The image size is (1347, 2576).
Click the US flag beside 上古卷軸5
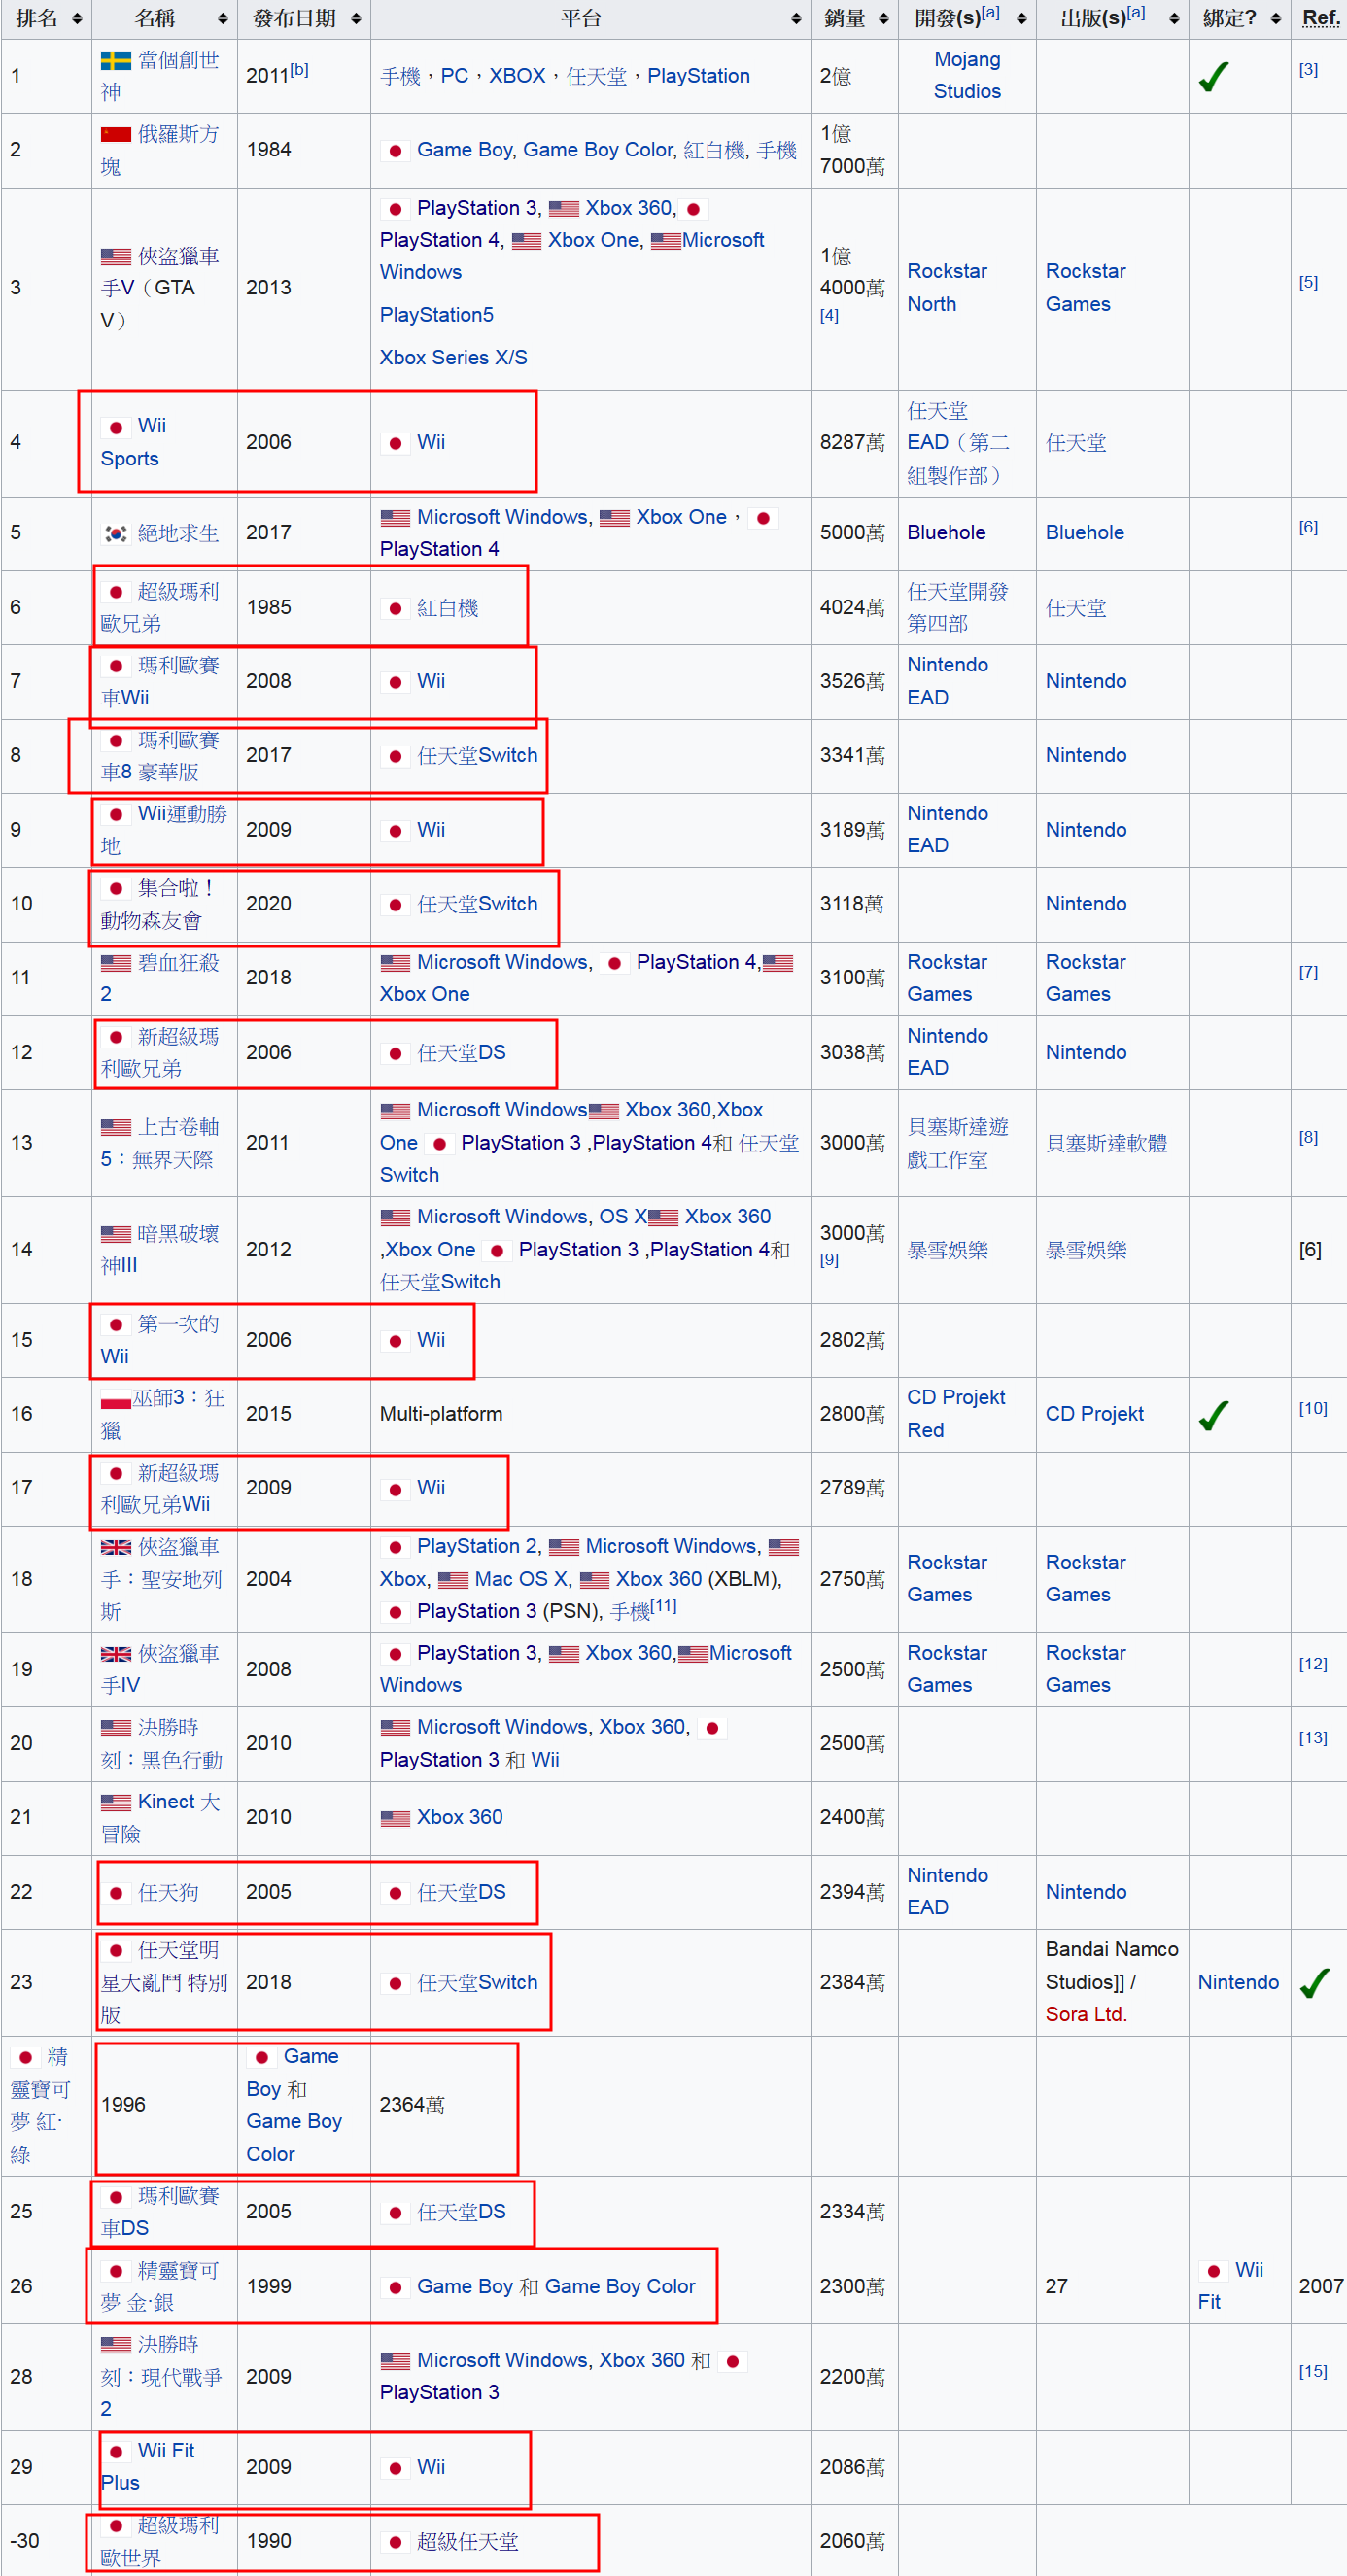tap(116, 1127)
